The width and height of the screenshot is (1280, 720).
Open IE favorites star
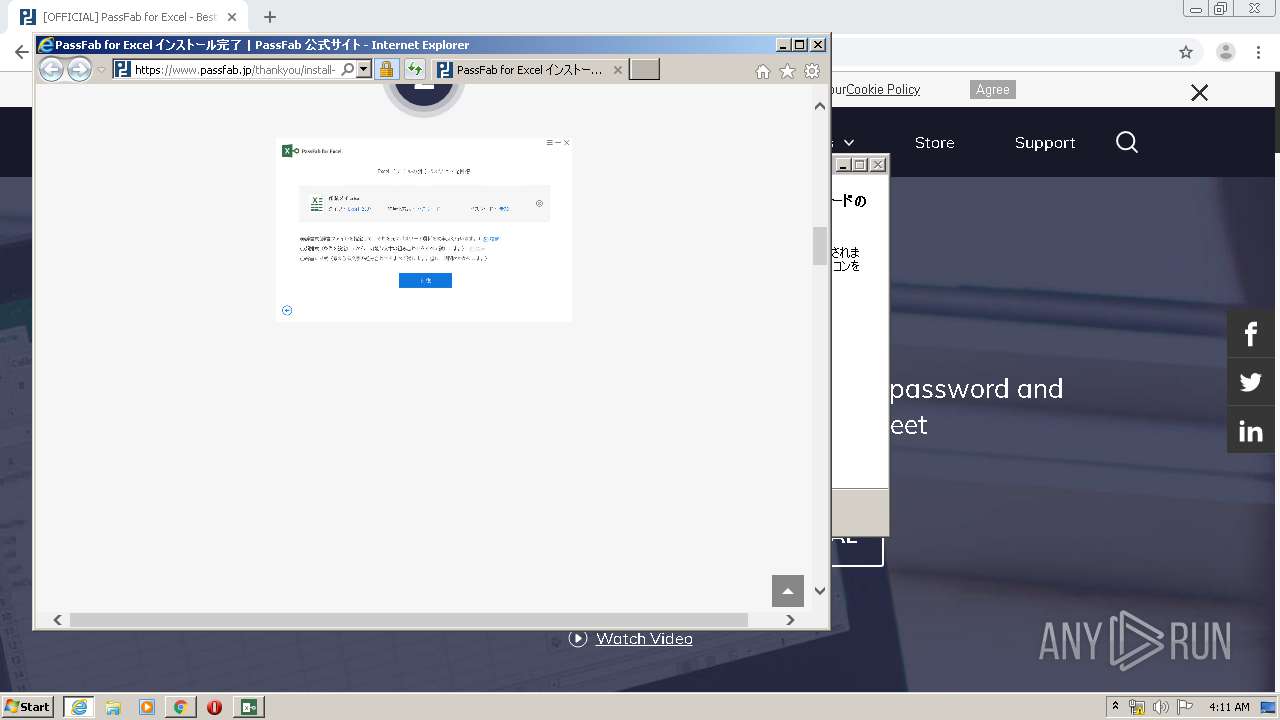[x=787, y=71]
